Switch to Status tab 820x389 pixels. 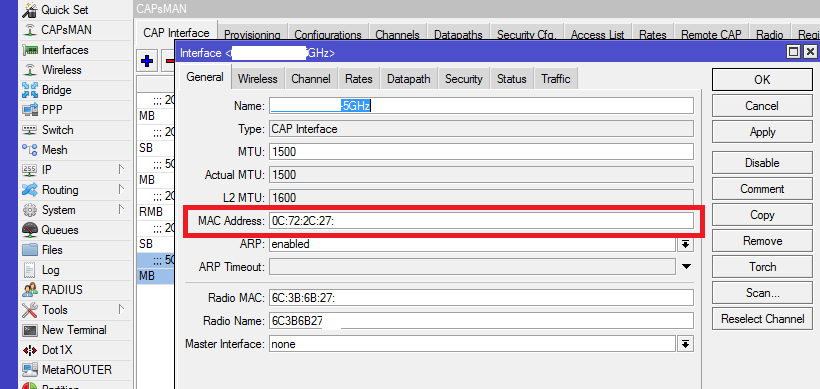tap(511, 79)
